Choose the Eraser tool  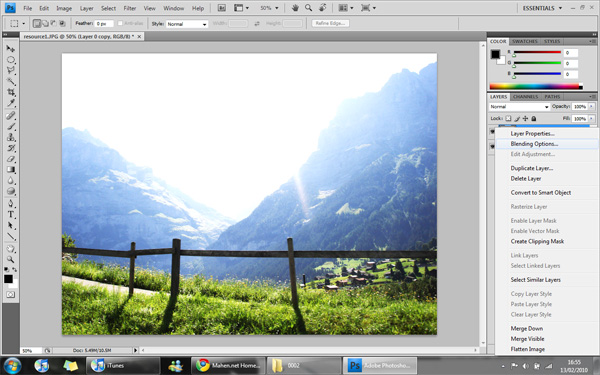coord(11,159)
